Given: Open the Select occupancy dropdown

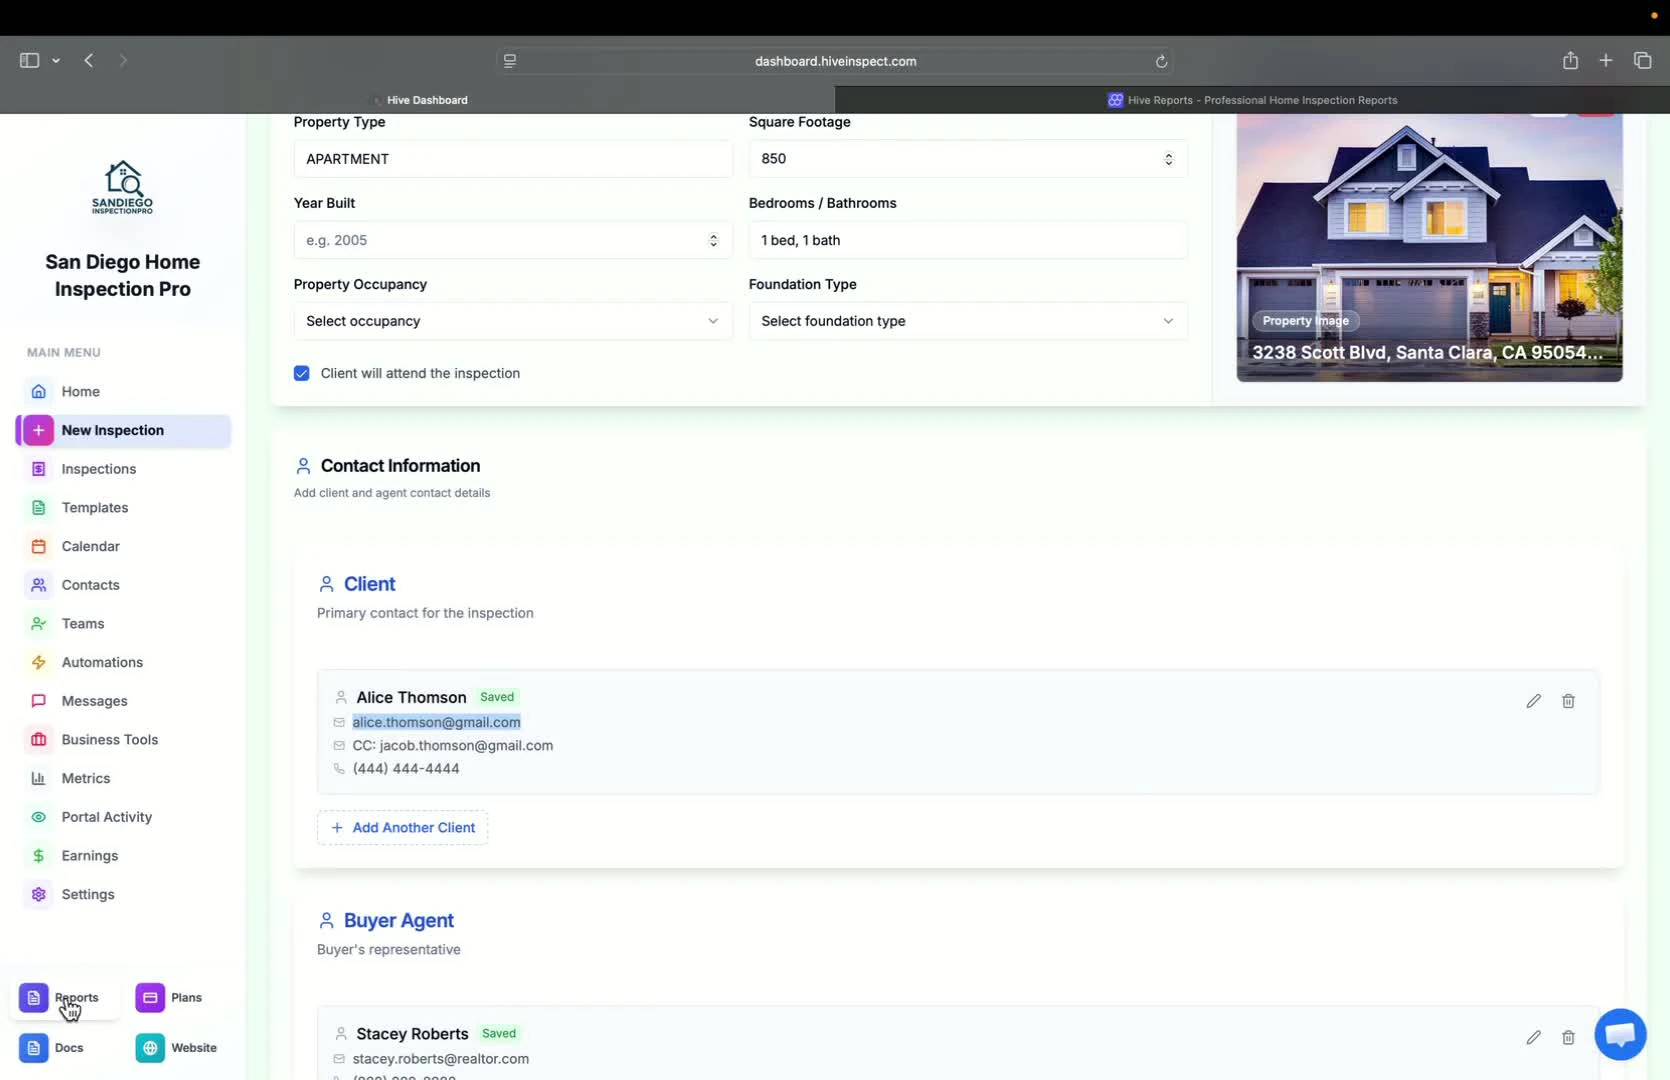Looking at the screenshot, I should click(512, 321).
